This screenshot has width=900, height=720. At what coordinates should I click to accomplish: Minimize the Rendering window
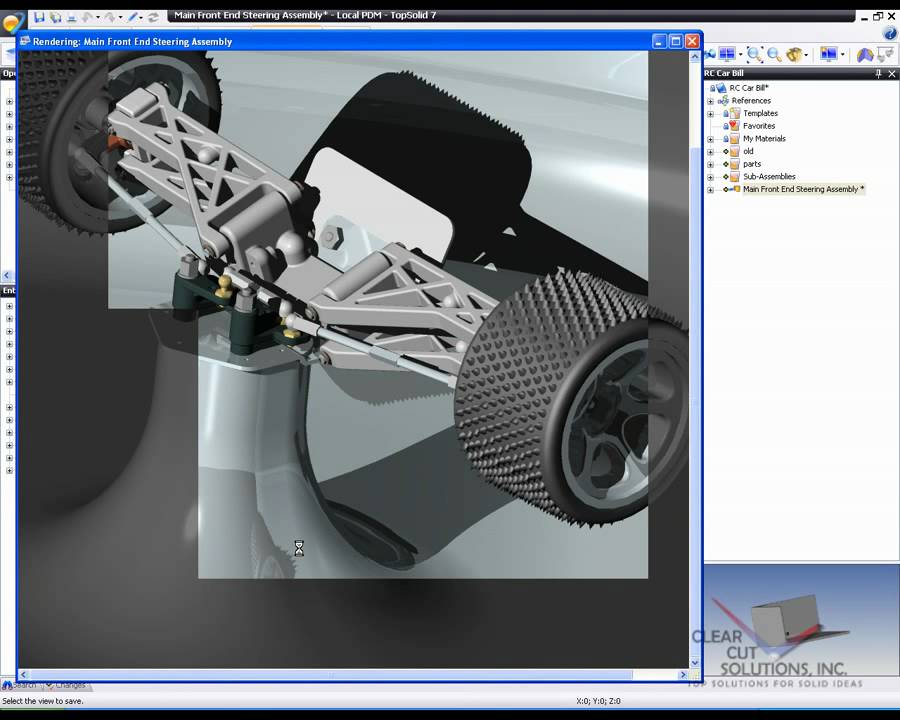tap(660, 41)
